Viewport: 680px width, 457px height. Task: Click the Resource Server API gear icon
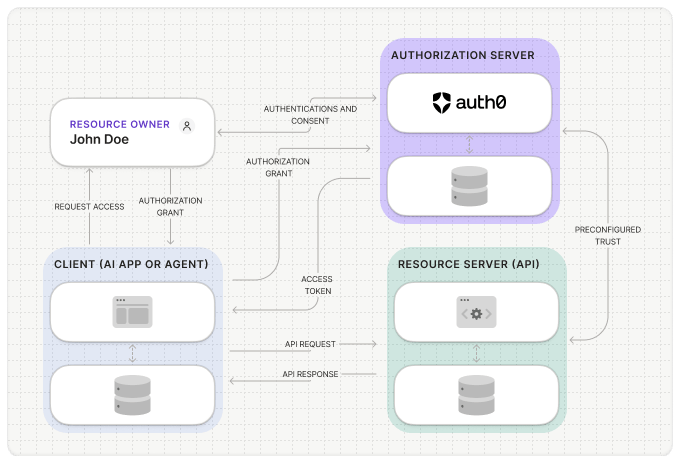(x=476, y=312)
